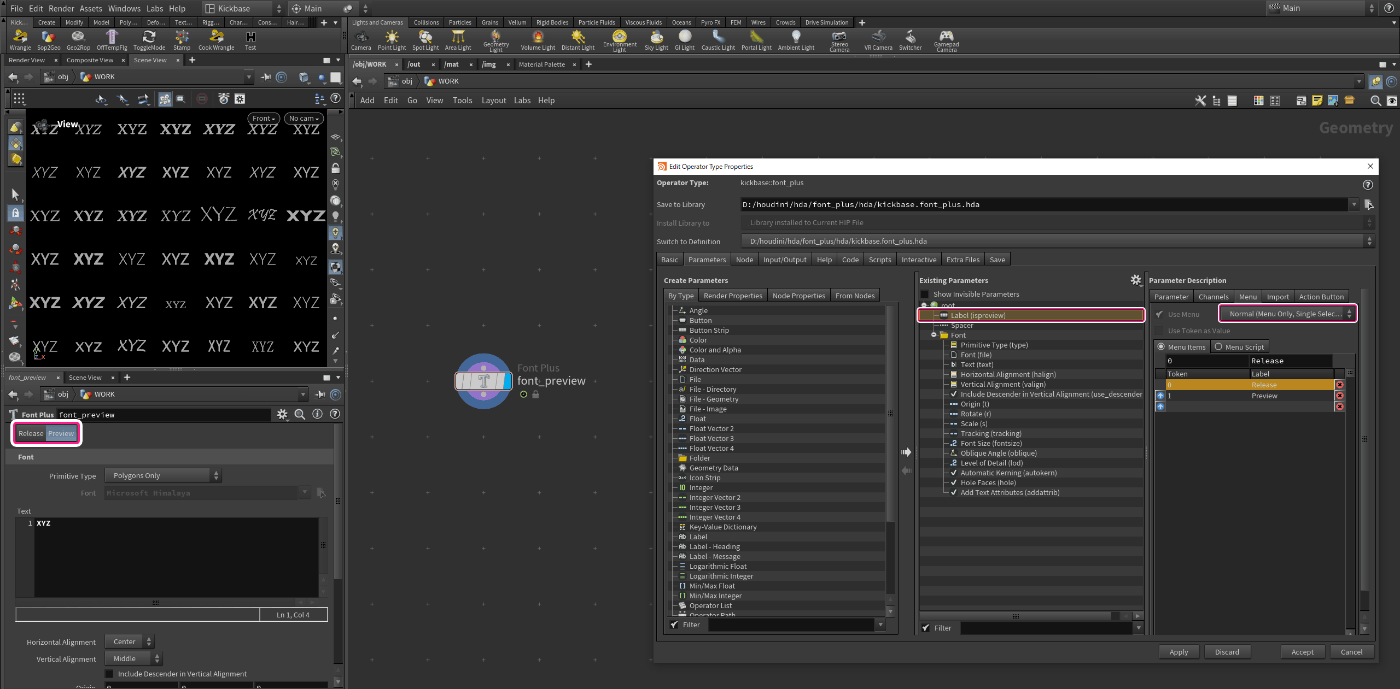Click the Gamepad Camera shelf tool
Viewport: 1400px width, 689px height.
(946, 40)
